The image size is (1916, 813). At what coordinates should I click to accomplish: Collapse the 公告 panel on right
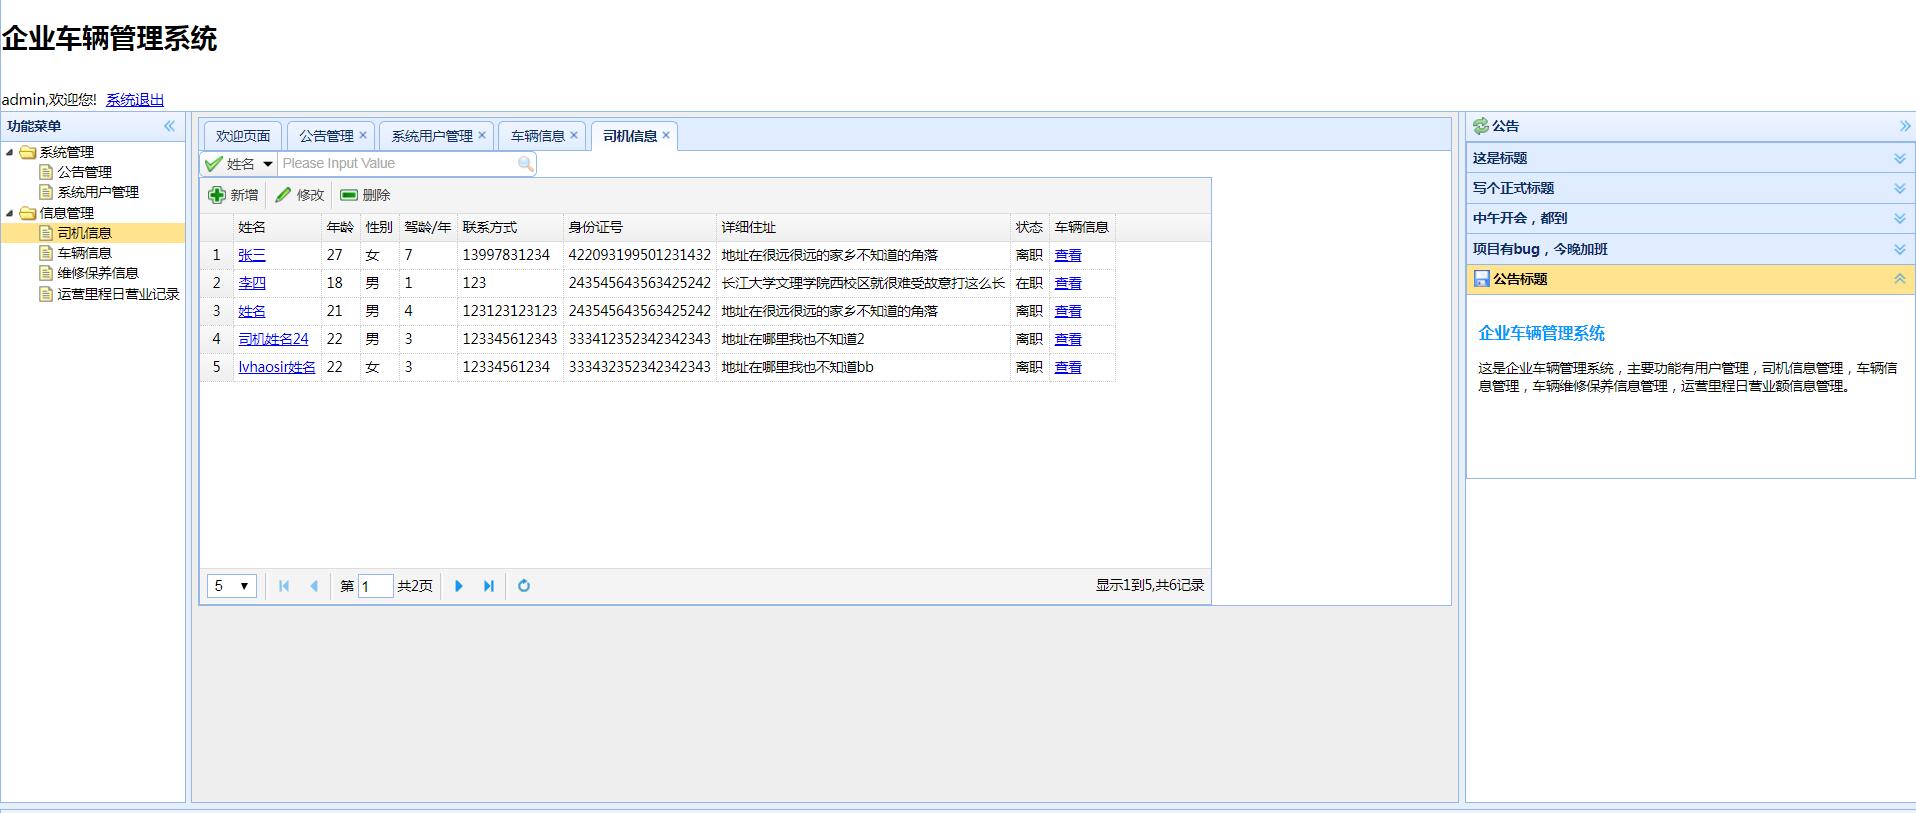point(1904,126)
